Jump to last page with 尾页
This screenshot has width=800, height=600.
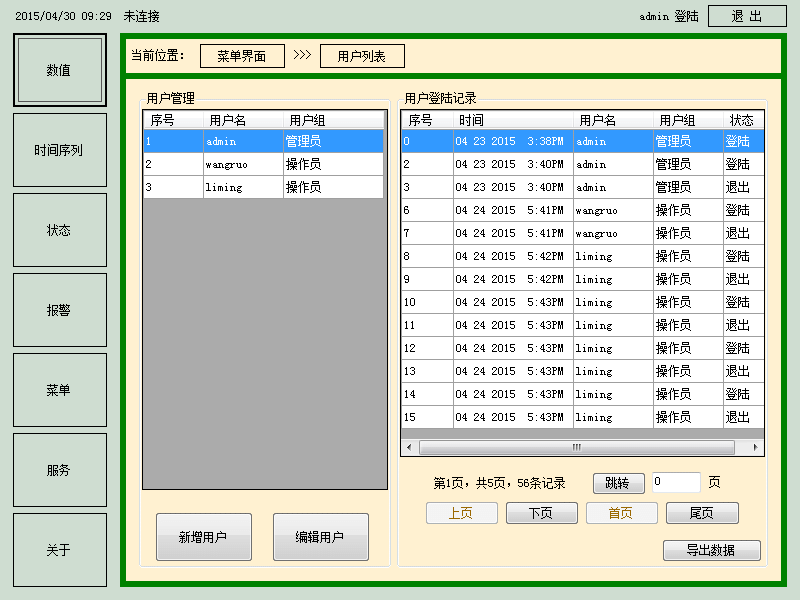pos(702,513)
